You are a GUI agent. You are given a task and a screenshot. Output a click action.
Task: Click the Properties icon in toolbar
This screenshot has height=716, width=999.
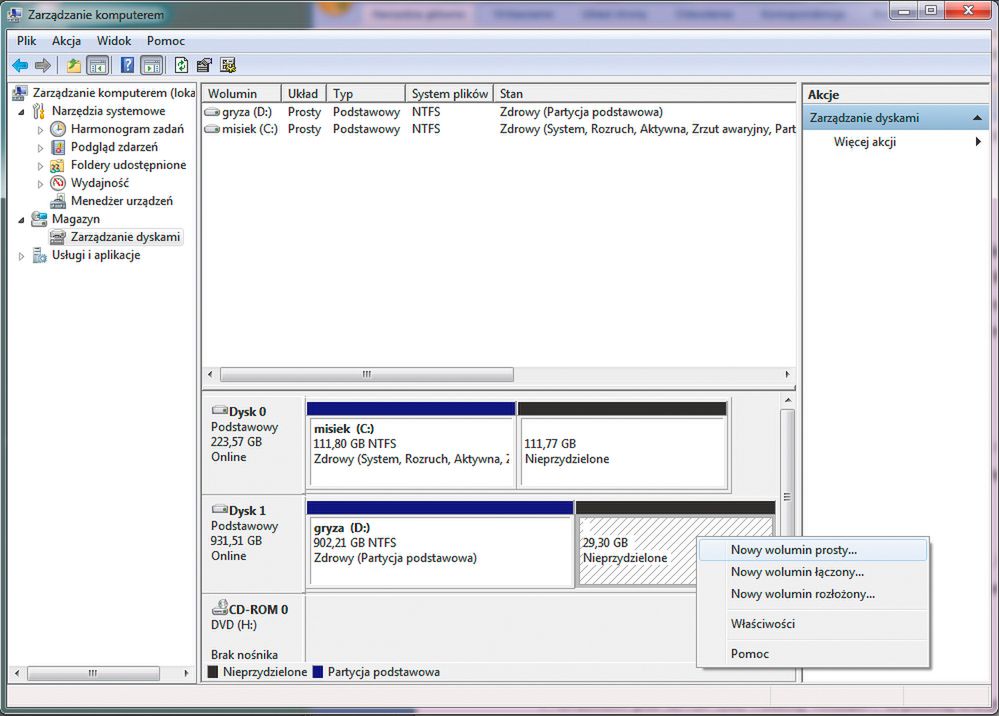coord(205,65)
